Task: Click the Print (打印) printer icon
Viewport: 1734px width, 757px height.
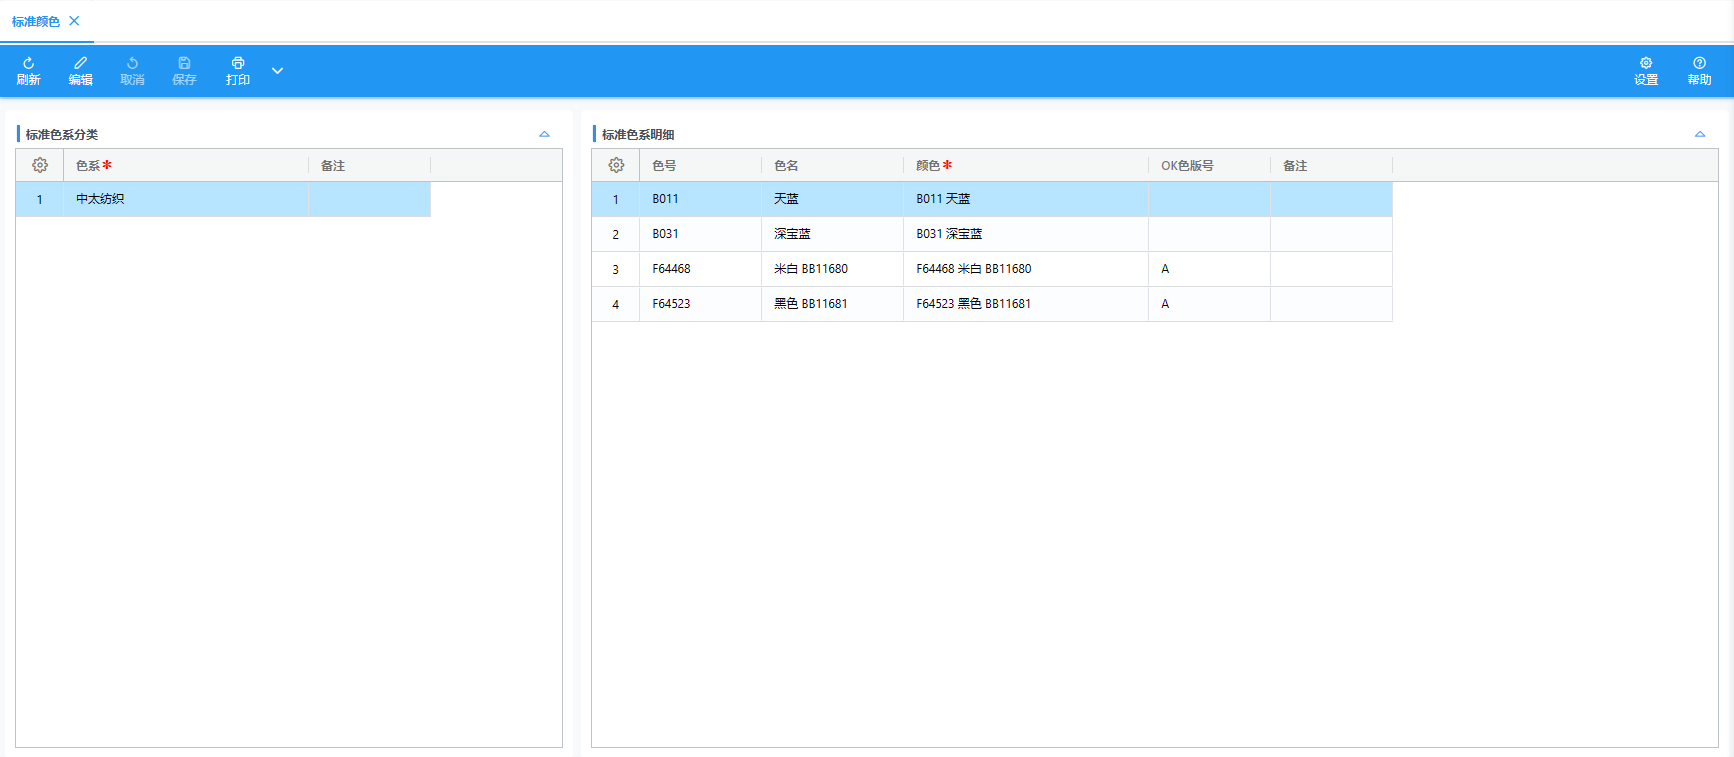Action: 238,64
